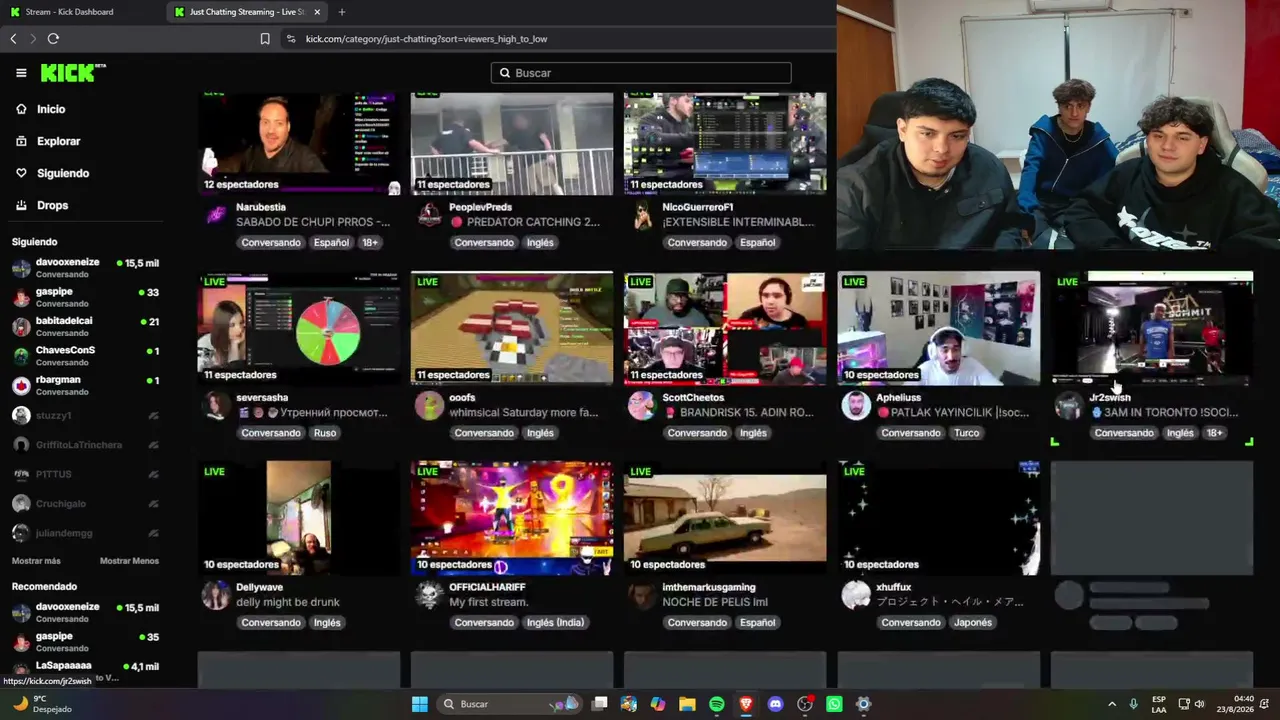Click the stream title 'delly might be drunk'
This screenshot has height=720, width=1280.
288,602
